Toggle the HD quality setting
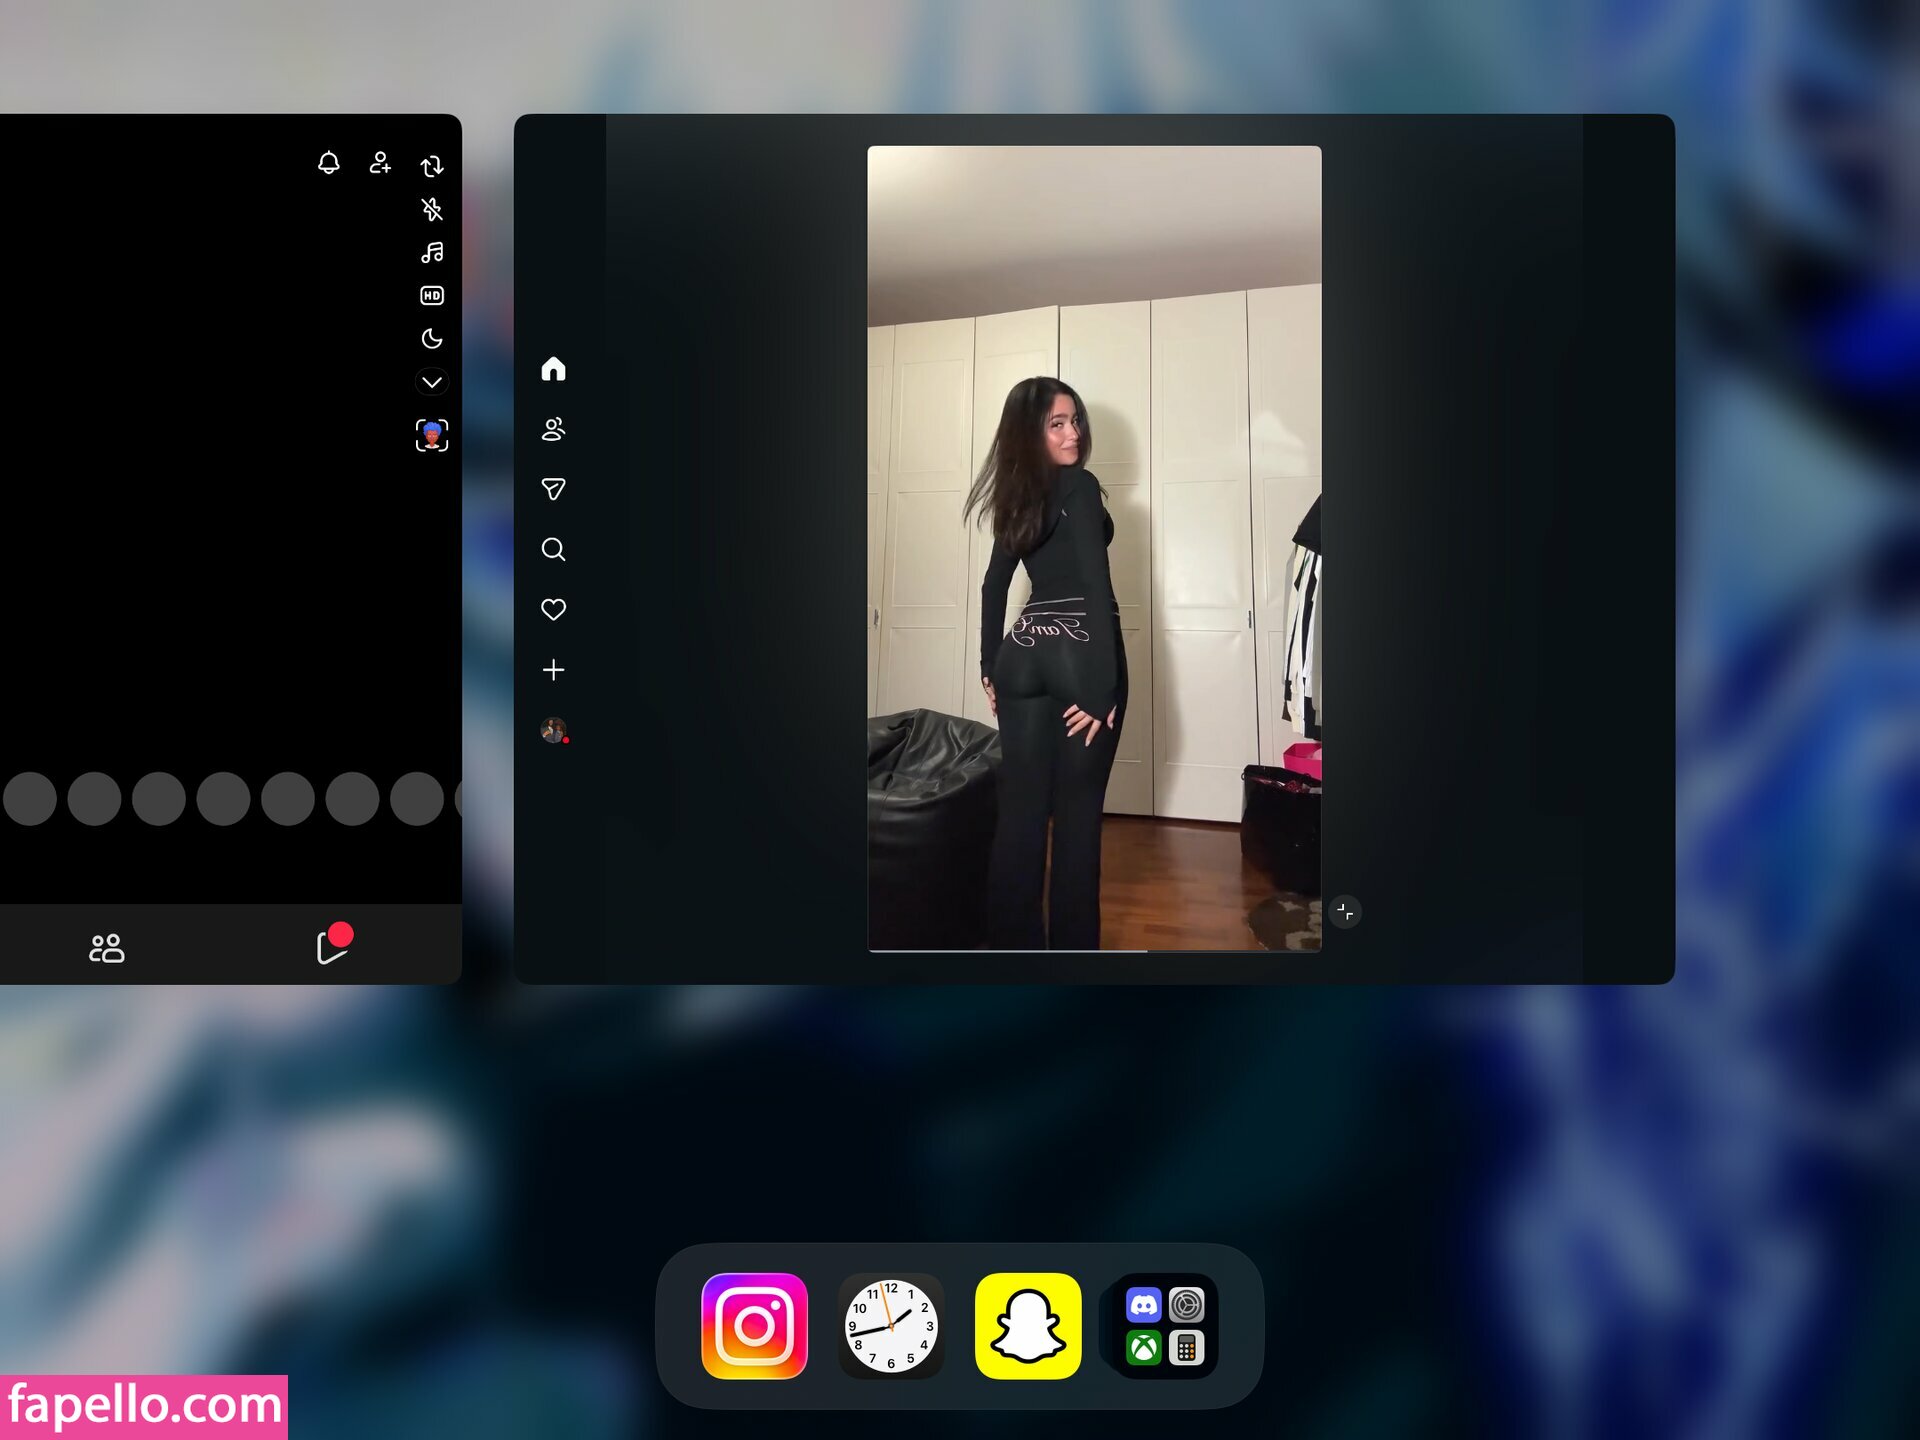This screenshot has height=1440, width=1920. coord(432,295)
